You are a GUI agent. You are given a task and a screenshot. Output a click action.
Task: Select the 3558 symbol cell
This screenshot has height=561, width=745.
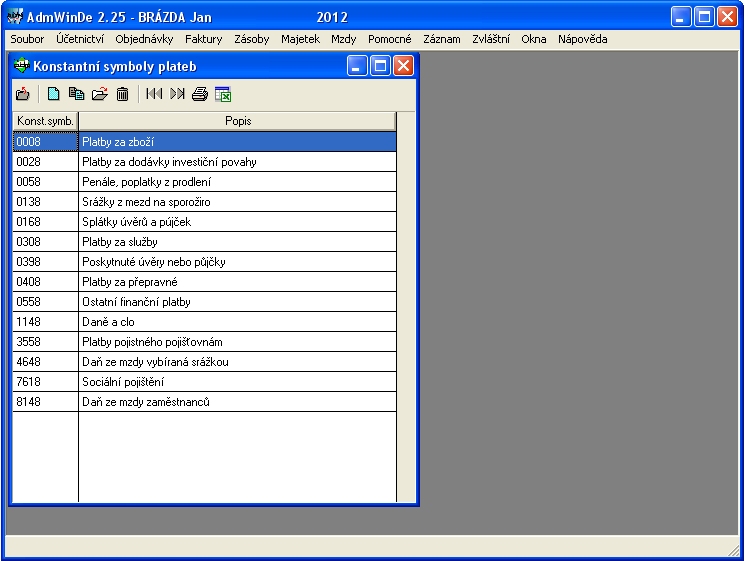[x=45, y=341]
